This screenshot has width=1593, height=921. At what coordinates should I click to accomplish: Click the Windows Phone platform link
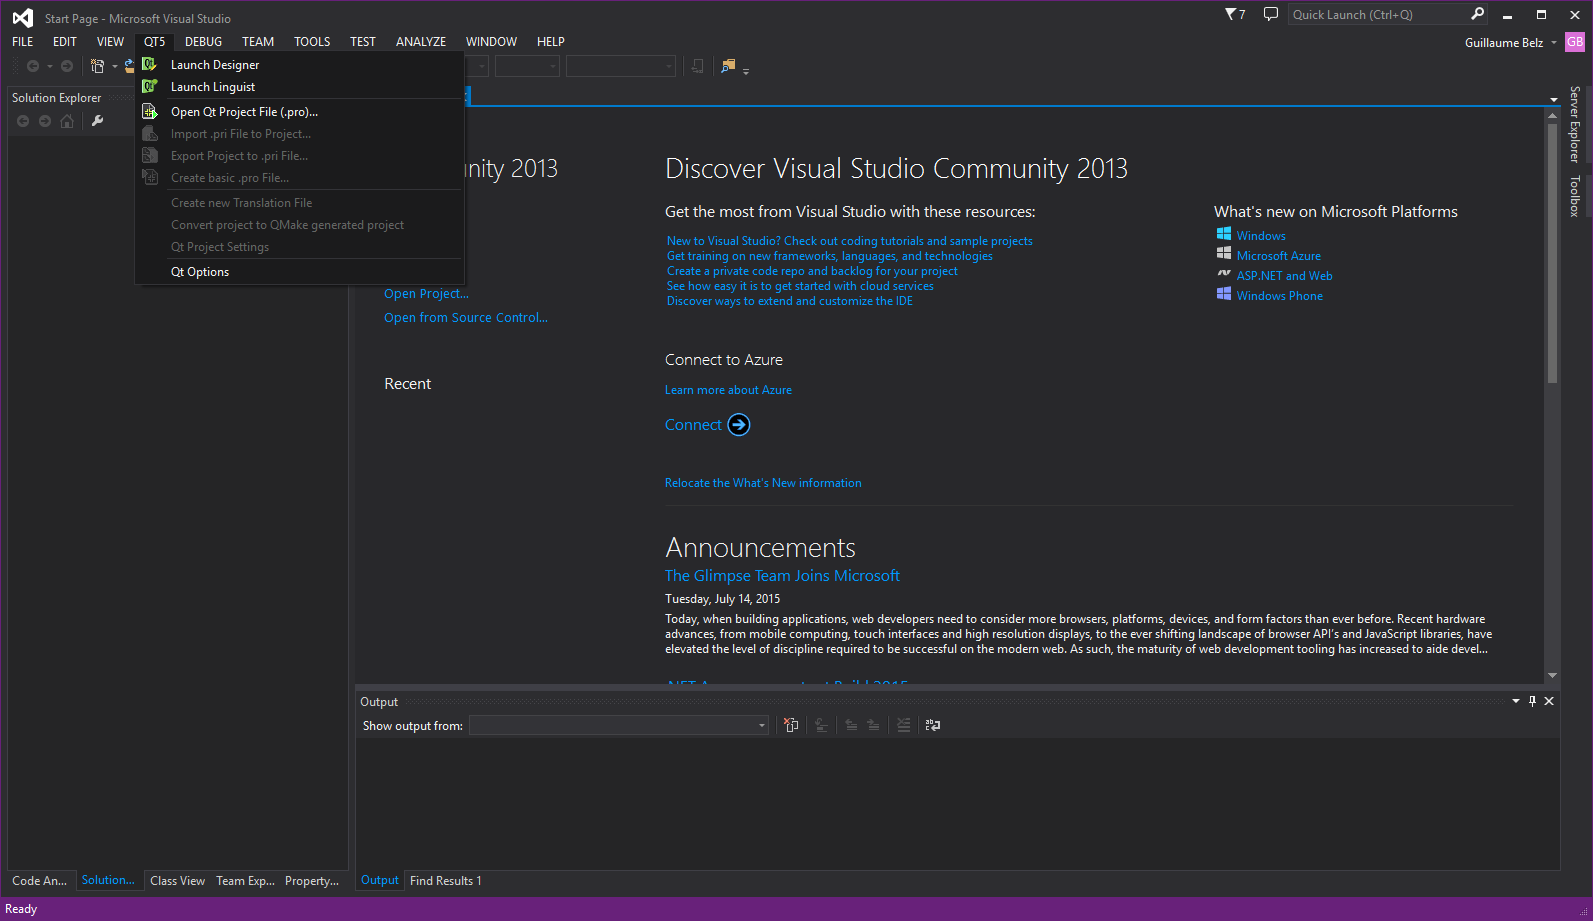click(x=1279, y=296)
